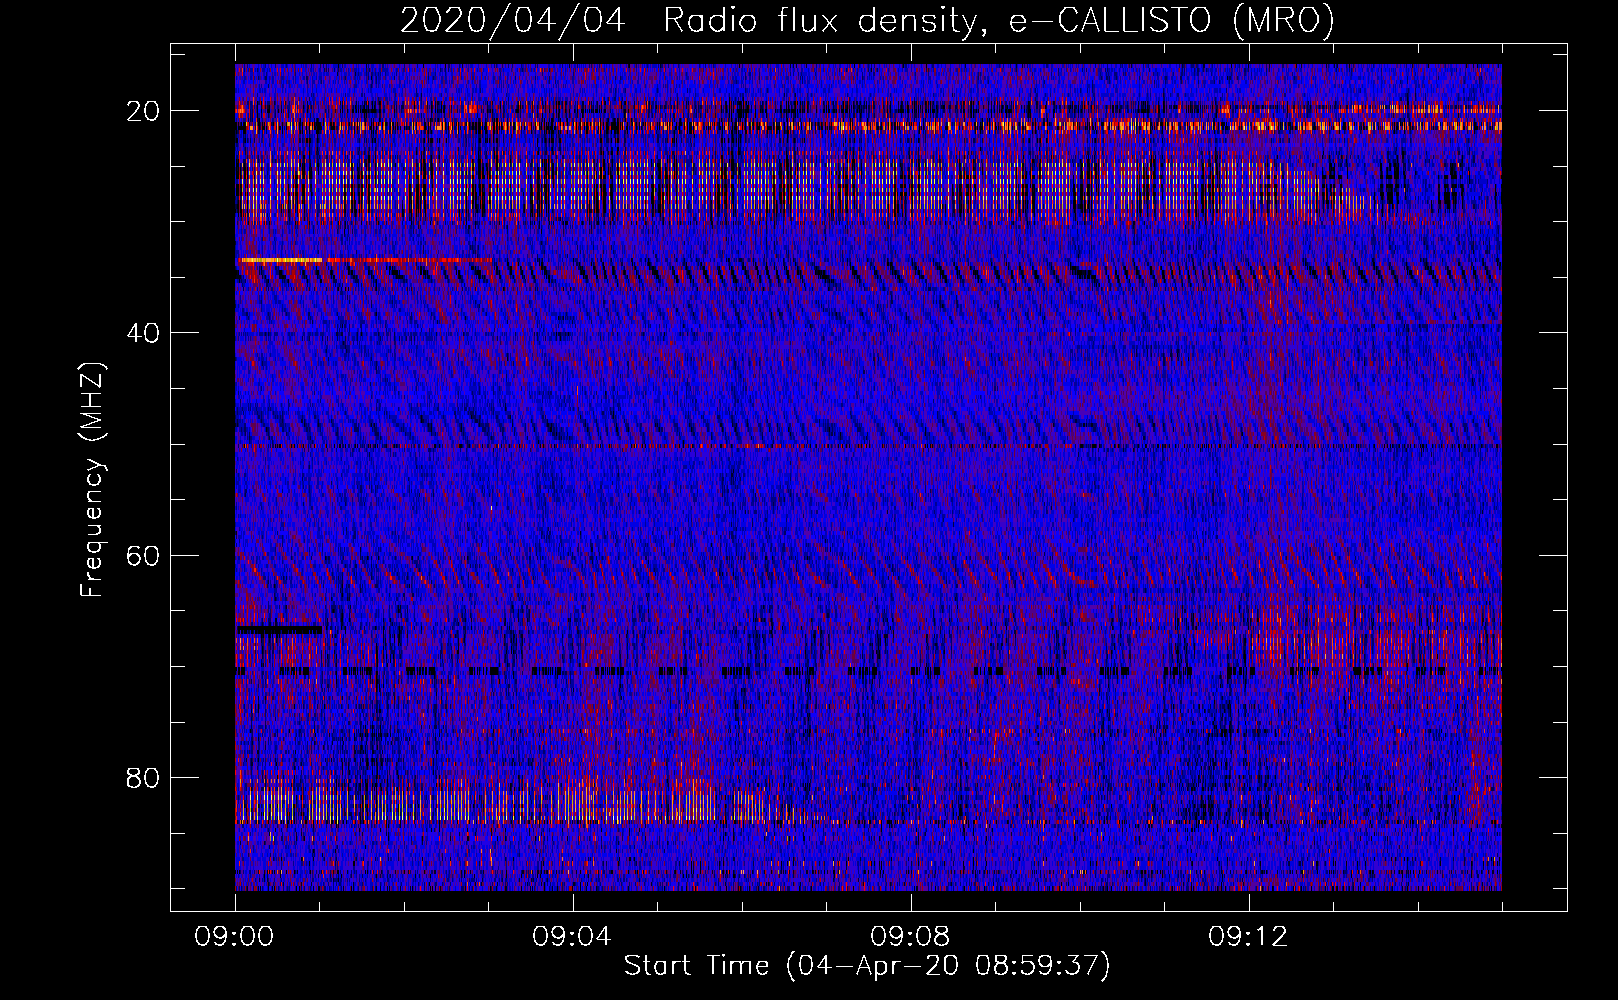Click the 09:00 time axis label
The image size is (1618, 1000).
[235, 937]
